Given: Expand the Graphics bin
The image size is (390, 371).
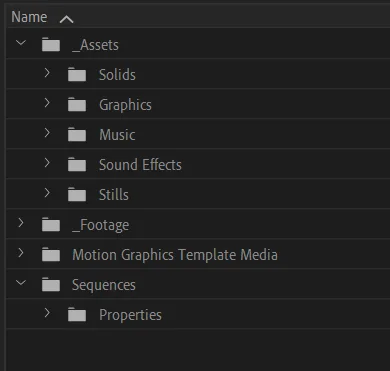Looking at the screenshot, I should point(47,103).
